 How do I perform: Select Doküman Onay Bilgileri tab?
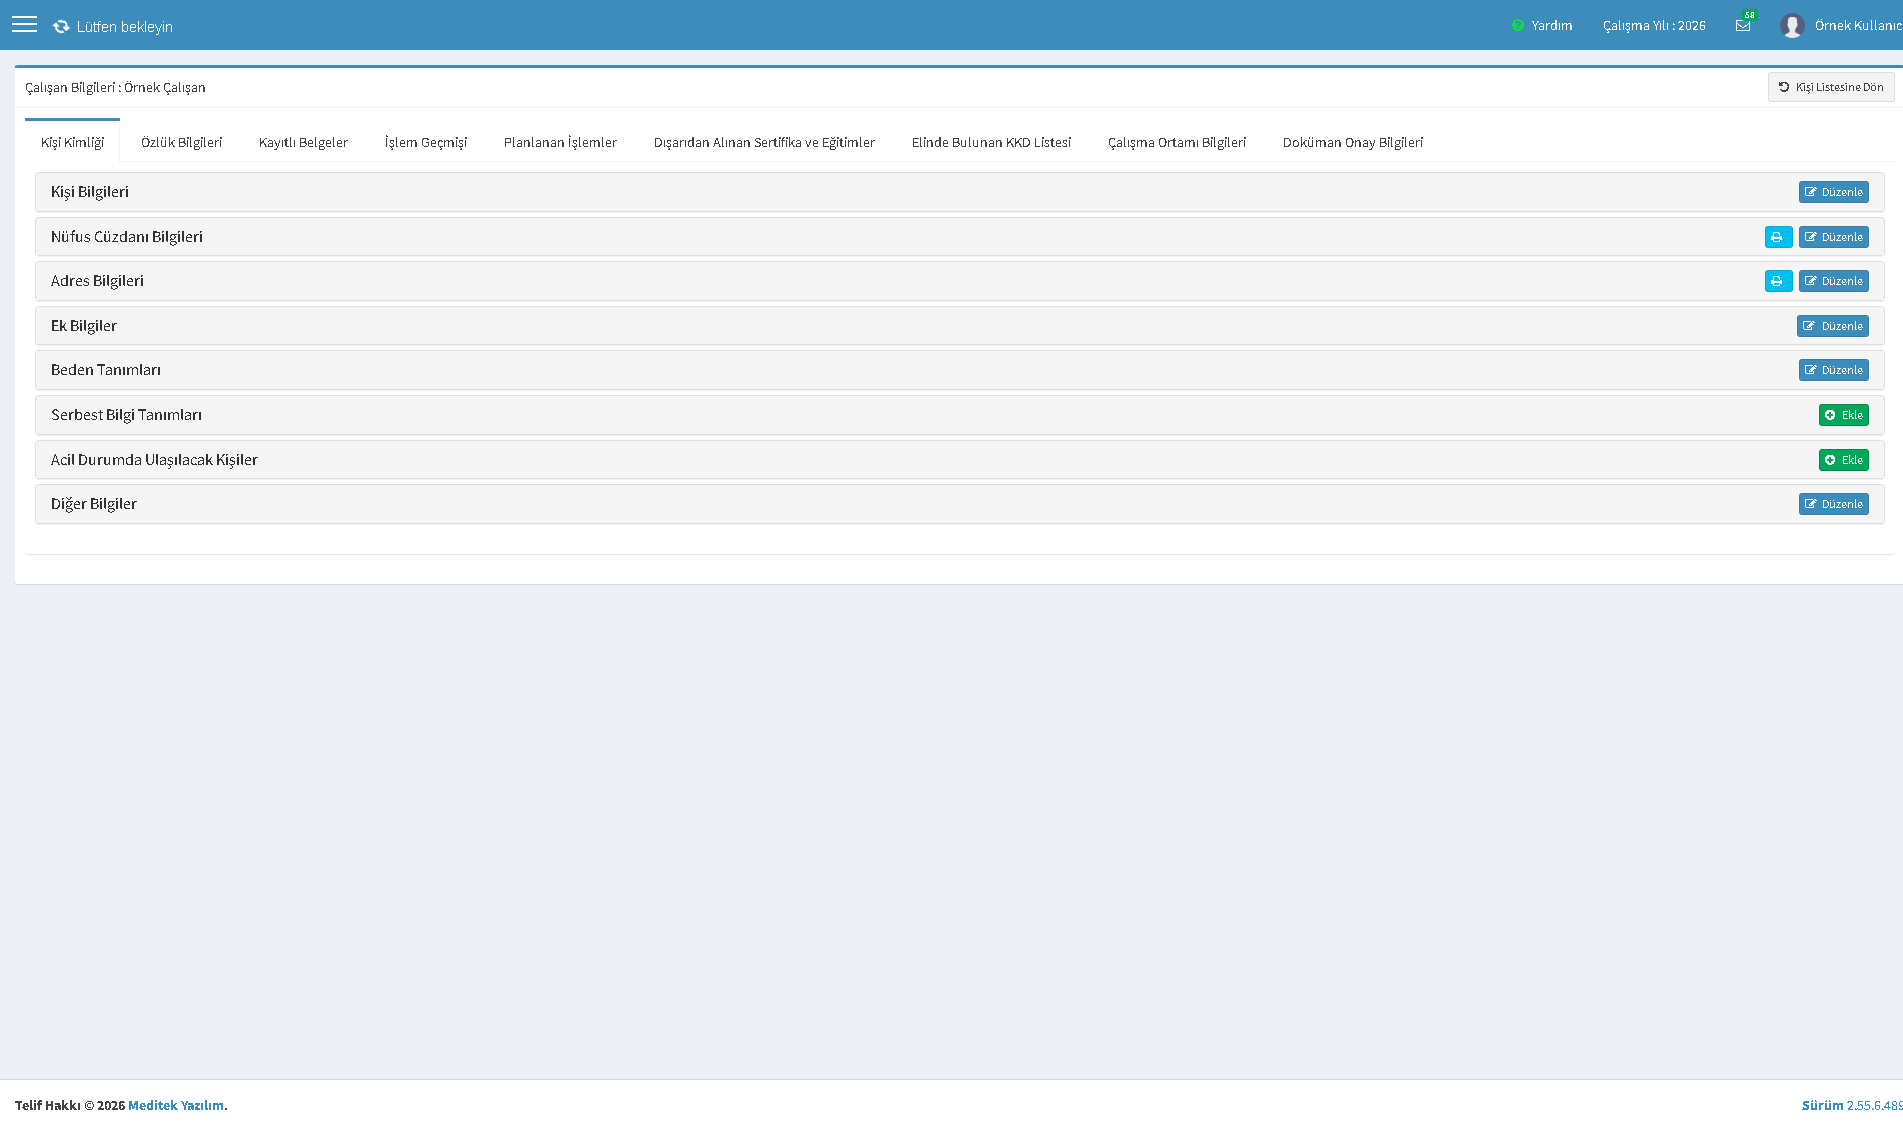(1352, 142)
